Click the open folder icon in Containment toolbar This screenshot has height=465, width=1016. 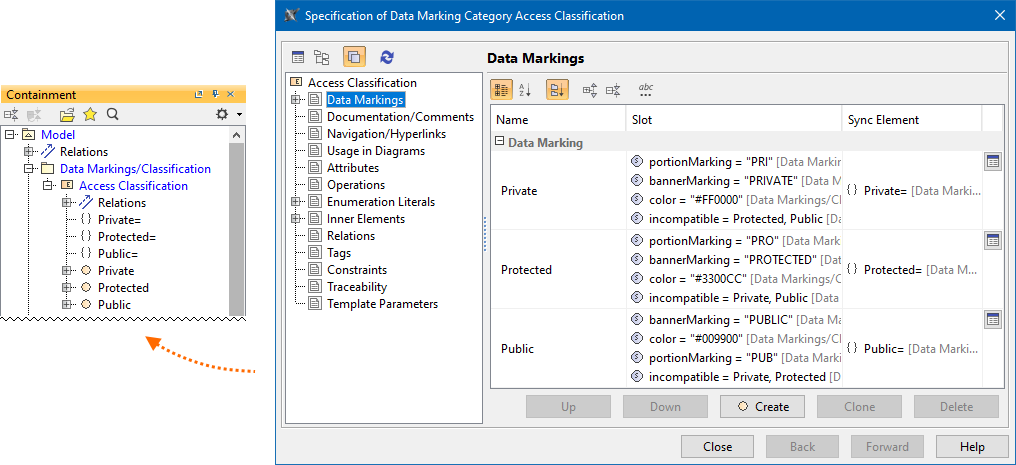(x=67, y=114)
